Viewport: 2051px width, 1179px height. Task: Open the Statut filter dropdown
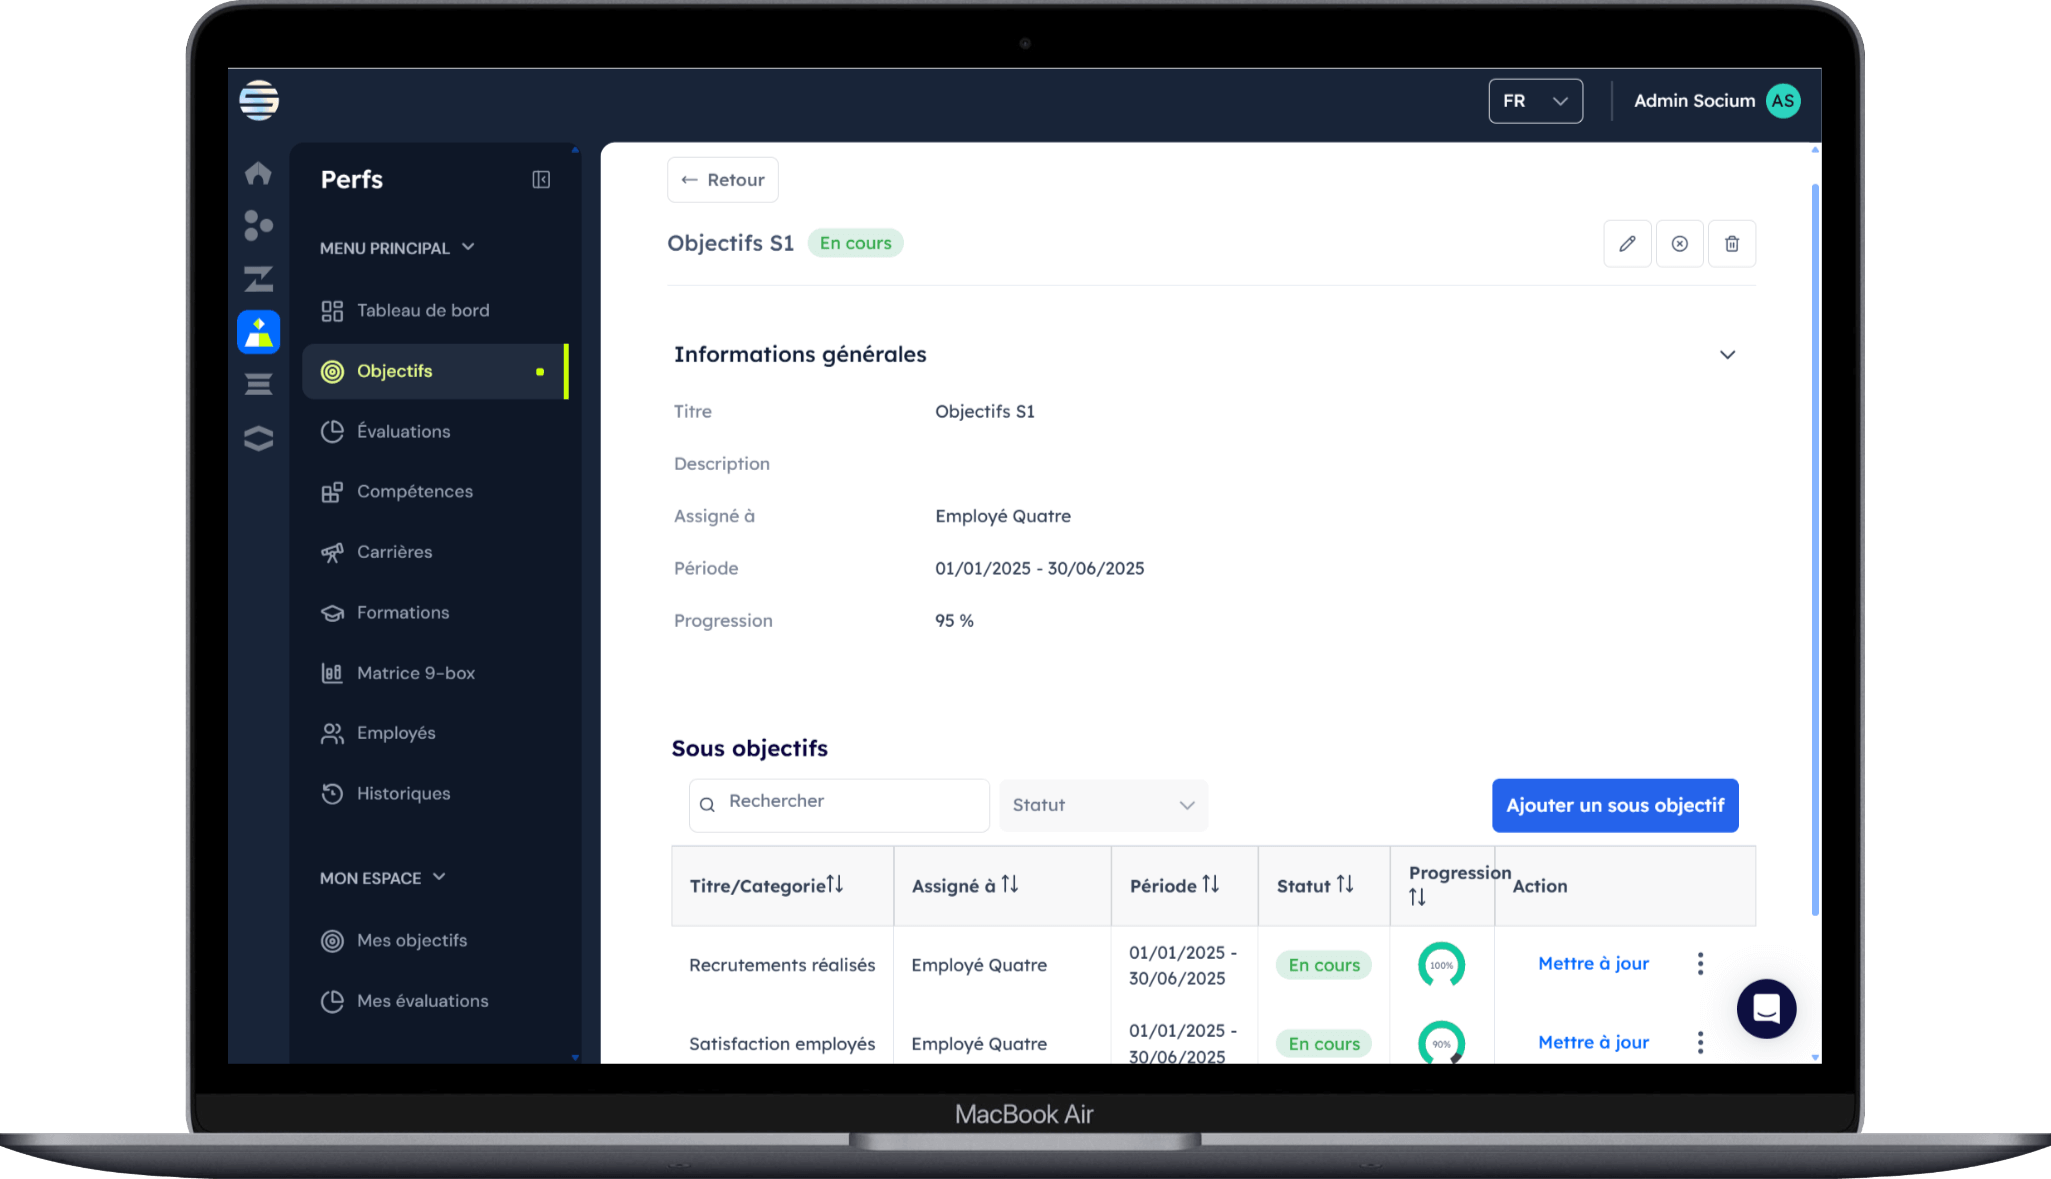pos(1102,805)
